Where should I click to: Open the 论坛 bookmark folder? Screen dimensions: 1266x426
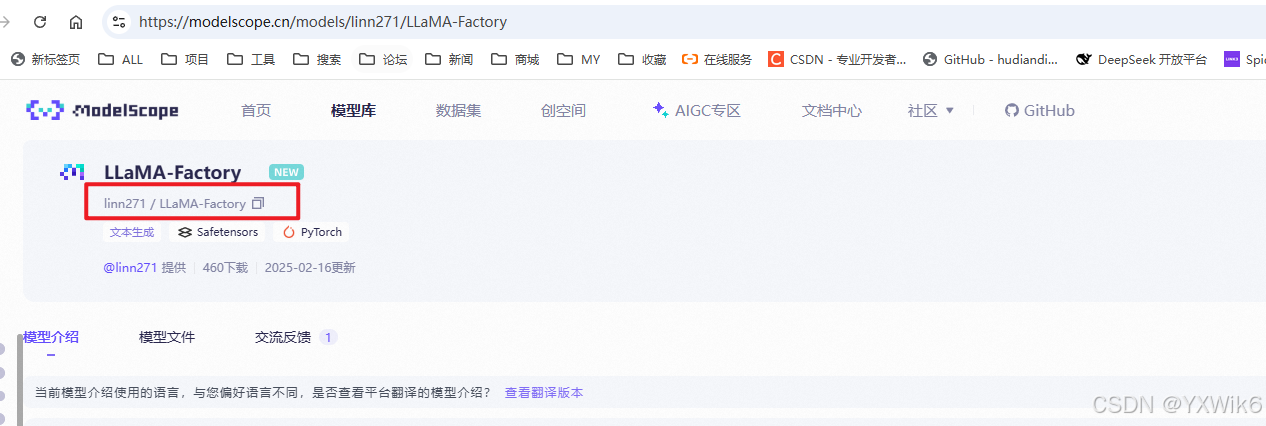(383, 59)
